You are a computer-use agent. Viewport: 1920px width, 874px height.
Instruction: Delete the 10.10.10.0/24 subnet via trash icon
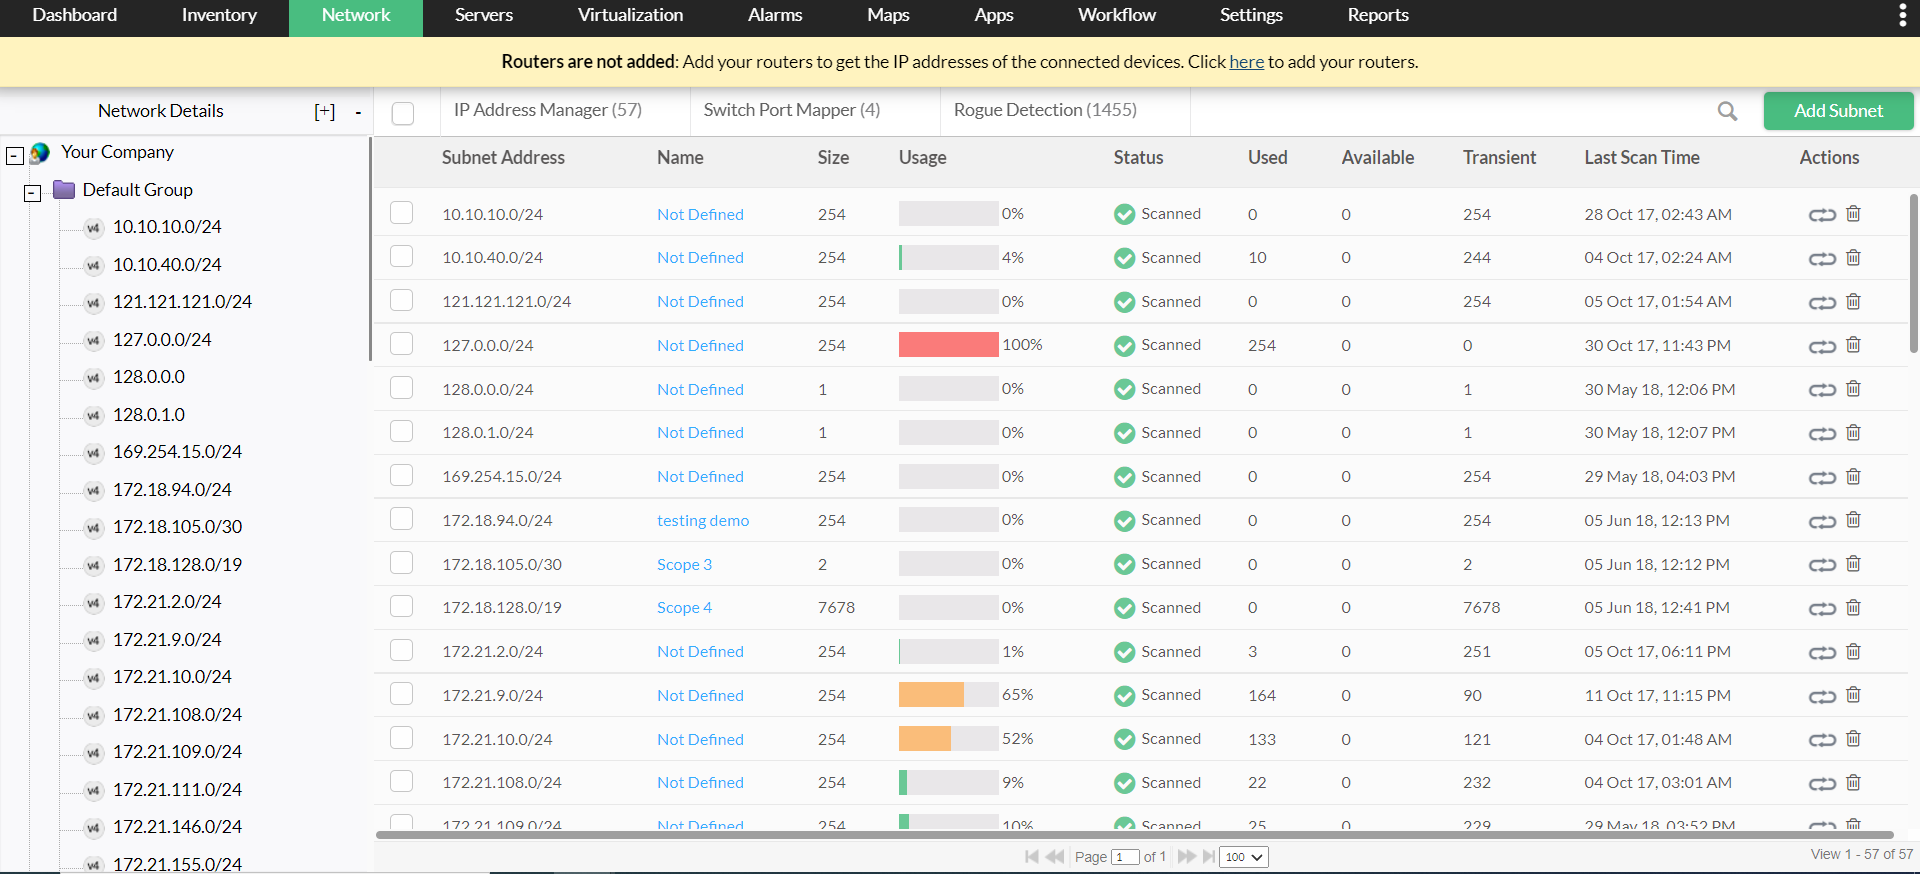click(1853, 214)
